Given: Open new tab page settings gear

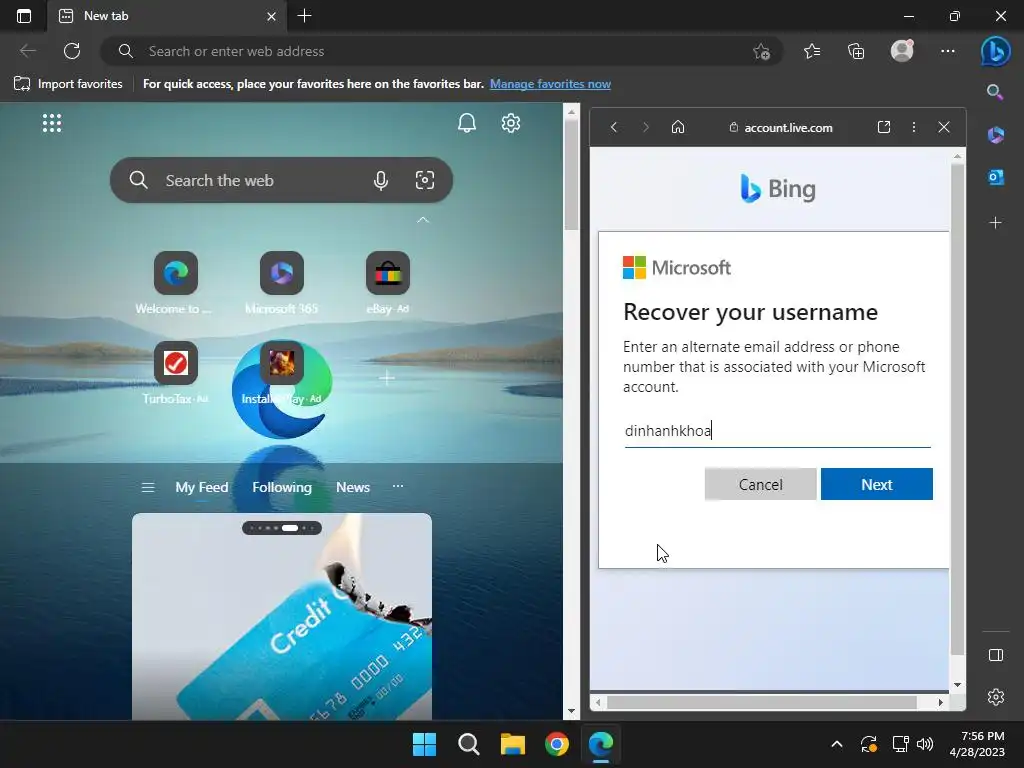Looking at the screenshot, I should pos(511,123).
